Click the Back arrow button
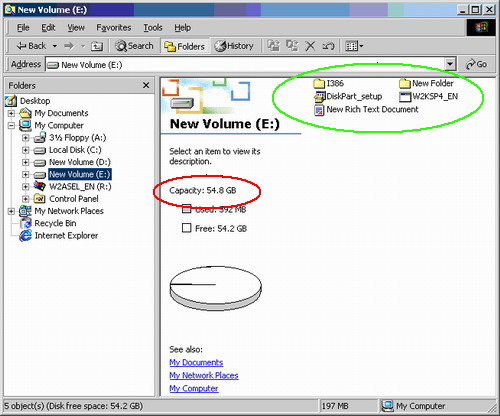 31,46
